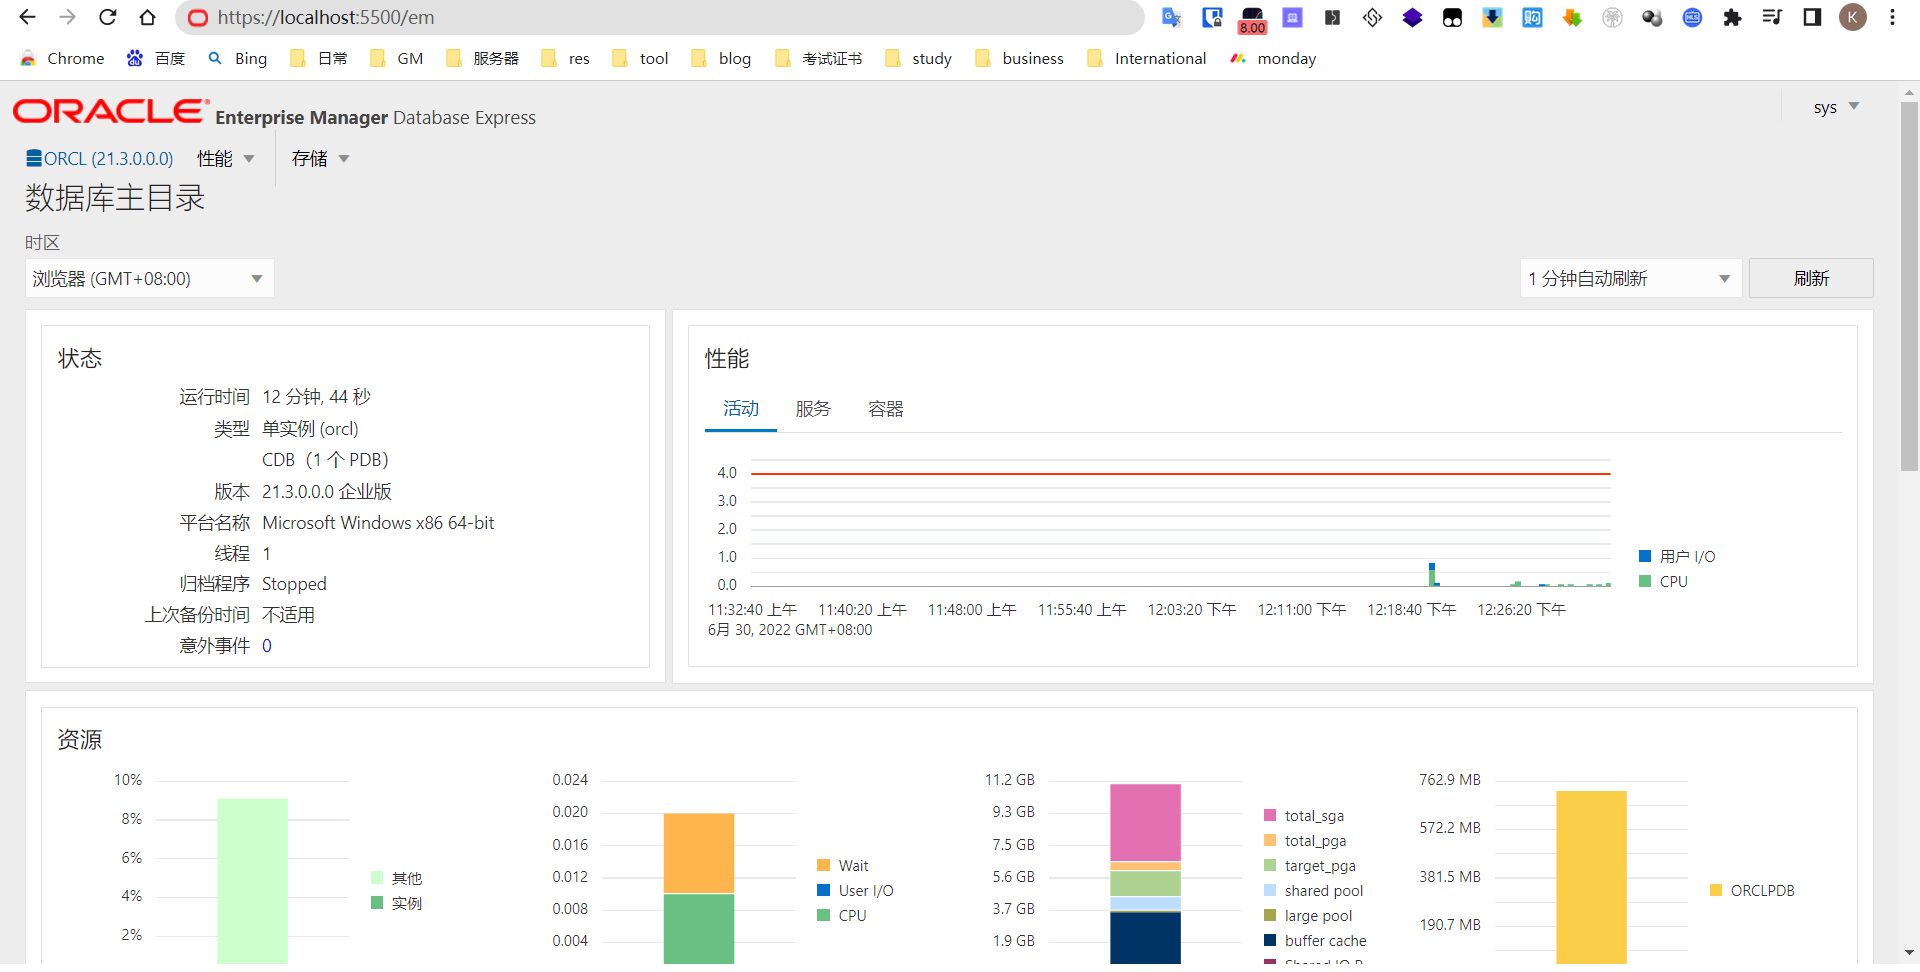1920x972 pixels.
Task: Click the blue download arrow extension
Action: coord(1492,17)
